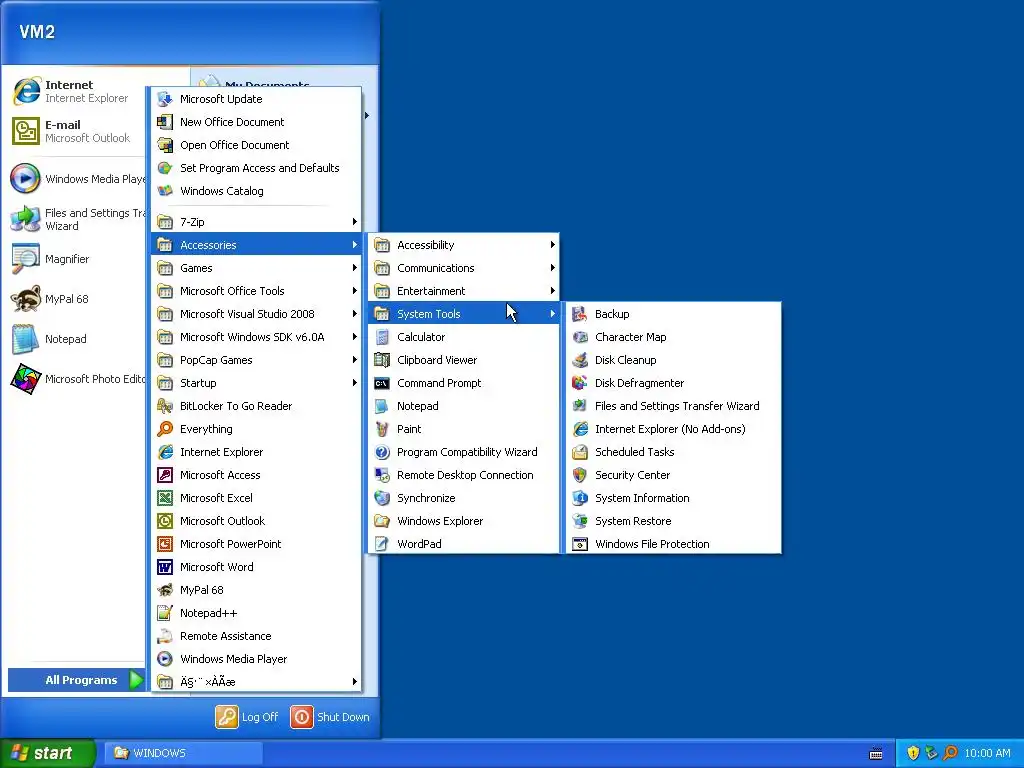Screen dimensions: 1024x768
Task: Expand the Accessibility submenu arrow
Action: point(552,245)
